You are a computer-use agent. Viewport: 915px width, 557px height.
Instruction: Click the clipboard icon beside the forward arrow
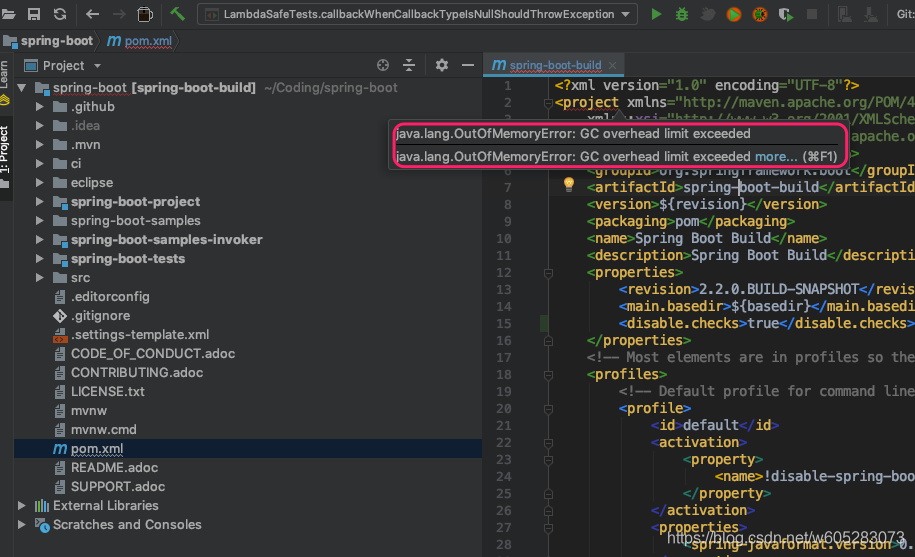[x=145, y=14]
